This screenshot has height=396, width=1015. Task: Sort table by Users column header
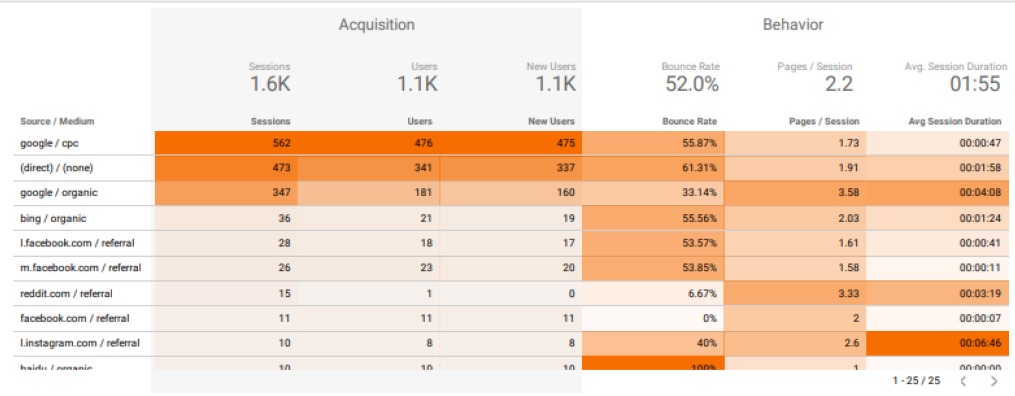(420, 121)
